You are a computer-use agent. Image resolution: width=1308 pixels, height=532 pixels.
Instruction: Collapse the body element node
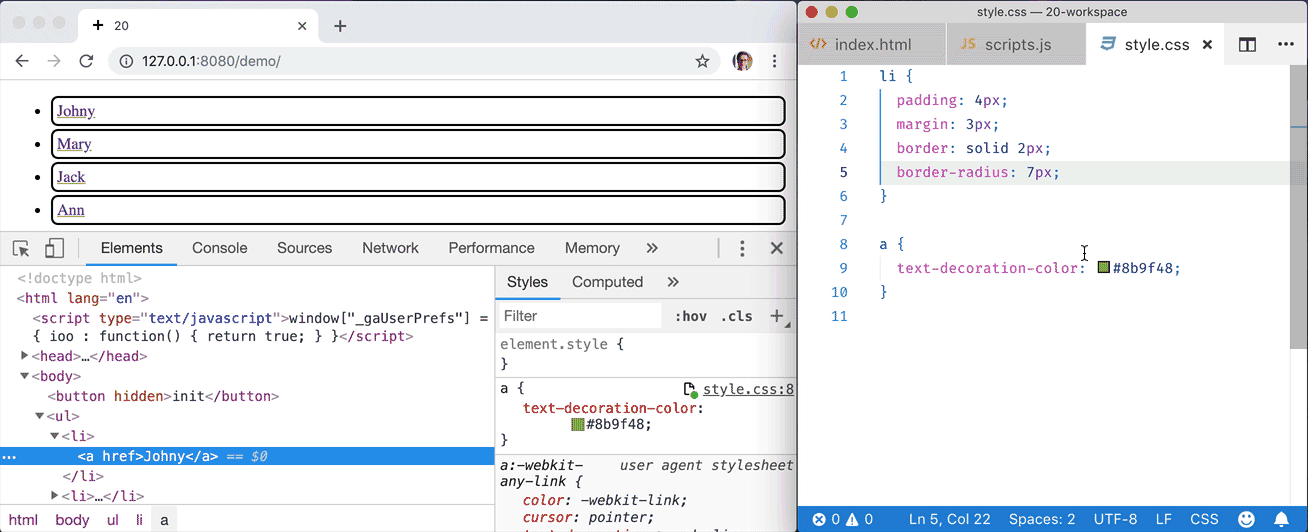[x=25, y=376]
